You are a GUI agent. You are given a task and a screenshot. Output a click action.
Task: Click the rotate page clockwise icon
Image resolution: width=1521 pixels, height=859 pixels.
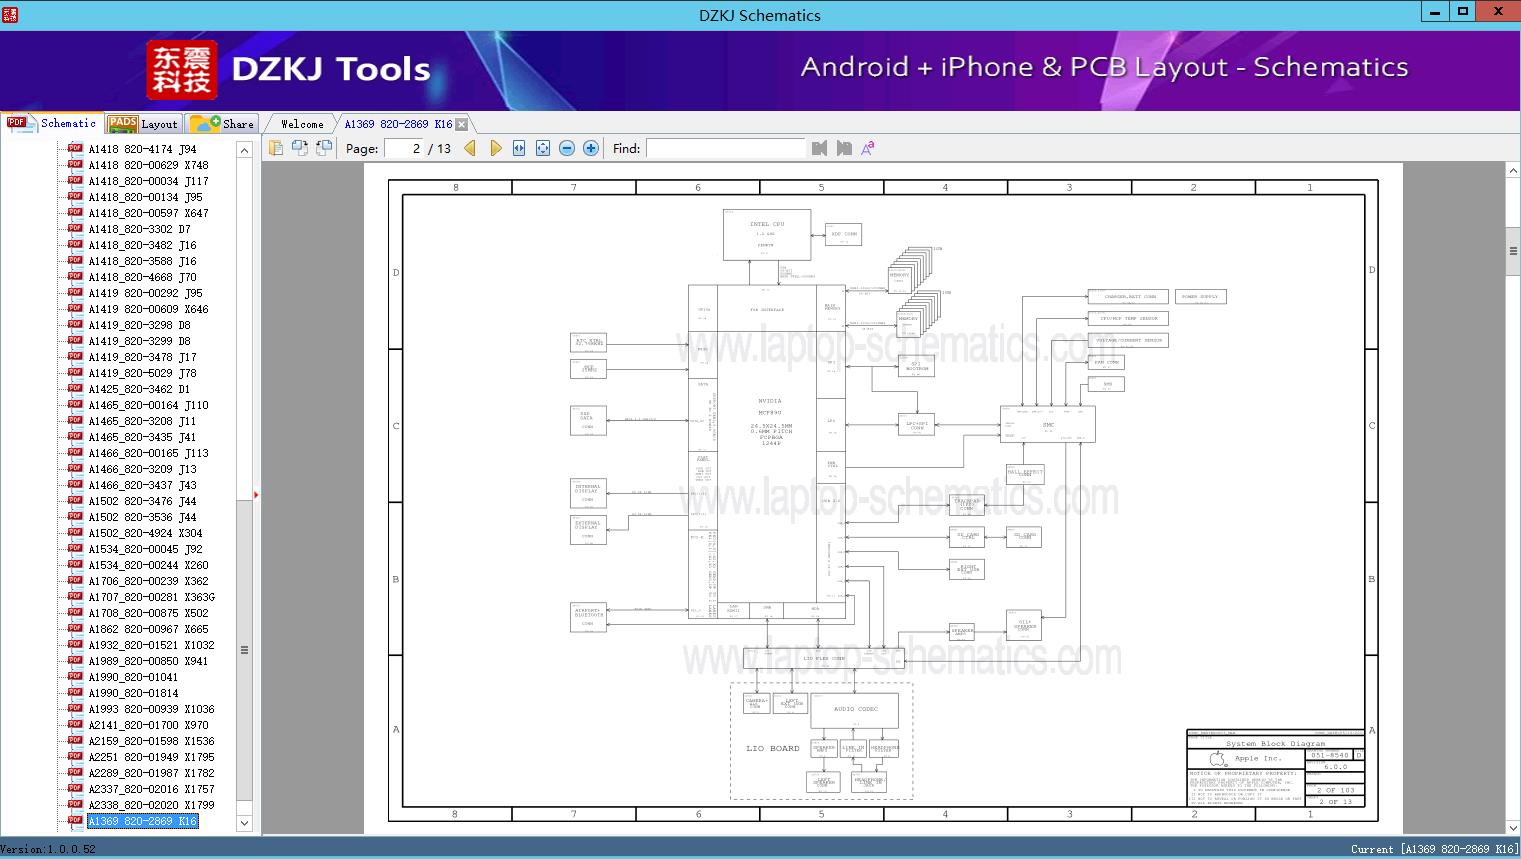pyautogui.click(x=324, y=148)
